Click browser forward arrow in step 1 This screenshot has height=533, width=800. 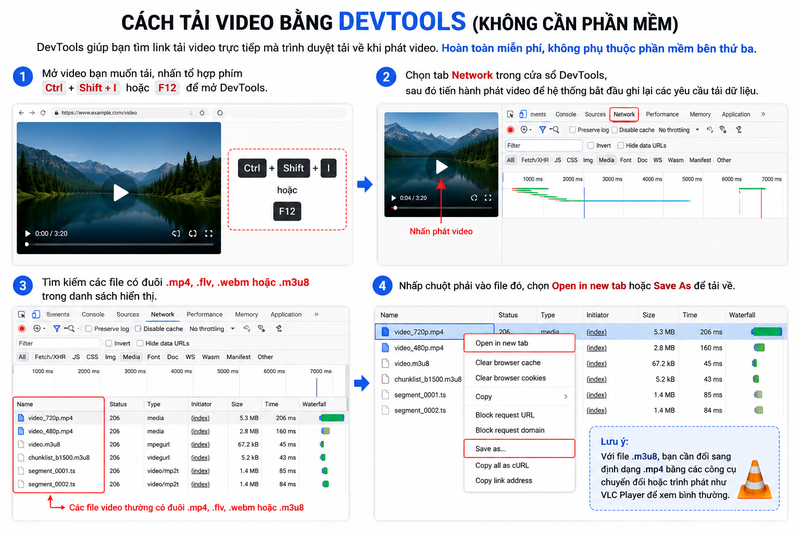[x=32, y=113]
